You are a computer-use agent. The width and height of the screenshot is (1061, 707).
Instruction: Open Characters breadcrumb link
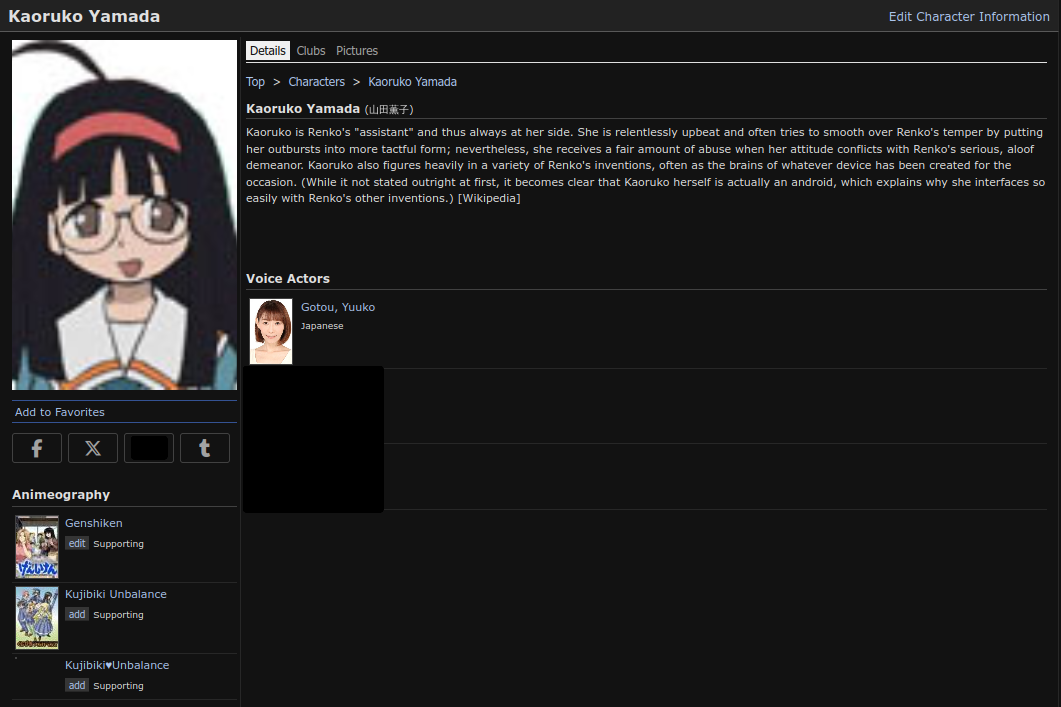coord(316,82)
